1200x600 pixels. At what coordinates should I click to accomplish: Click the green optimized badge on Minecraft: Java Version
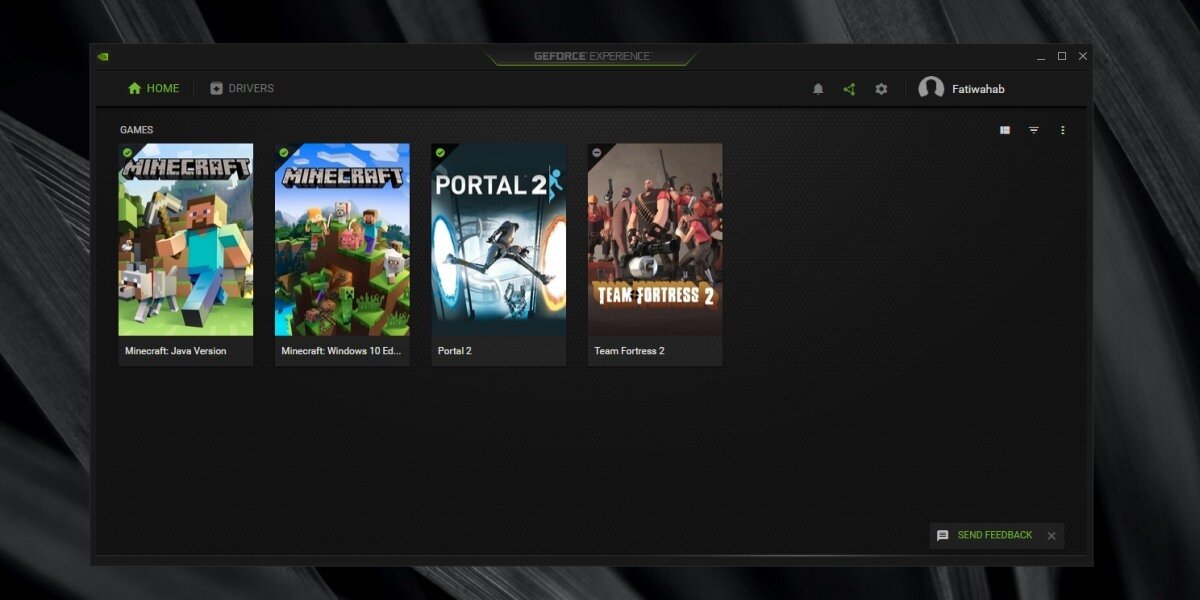pyautogui.click(x=128, y=151)
